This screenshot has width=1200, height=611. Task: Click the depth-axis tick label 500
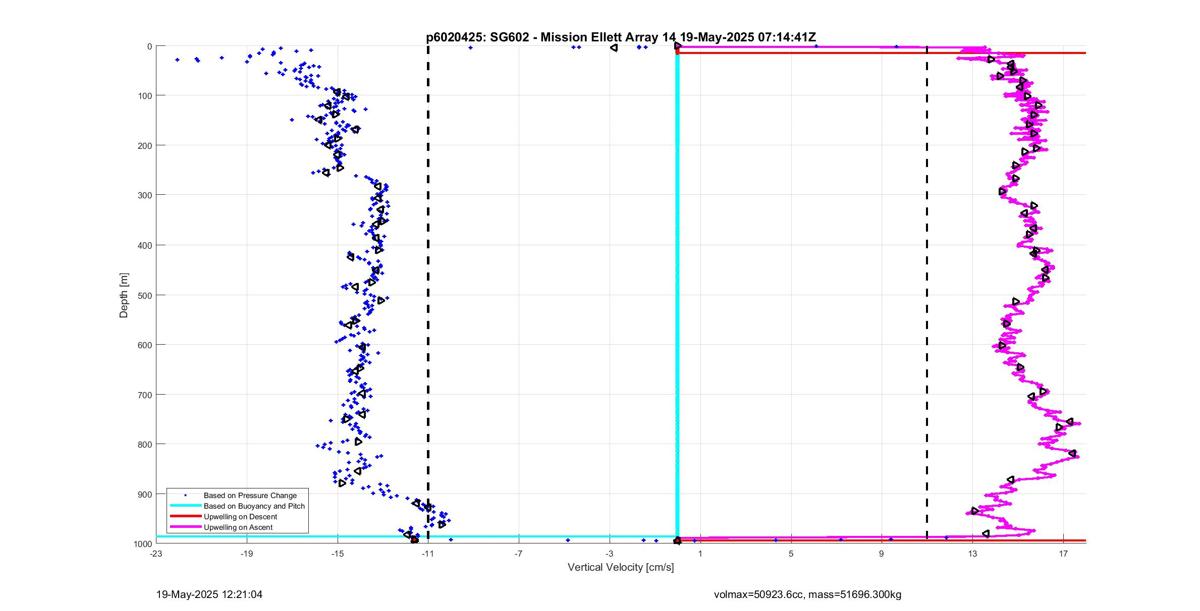pos(144,295)
